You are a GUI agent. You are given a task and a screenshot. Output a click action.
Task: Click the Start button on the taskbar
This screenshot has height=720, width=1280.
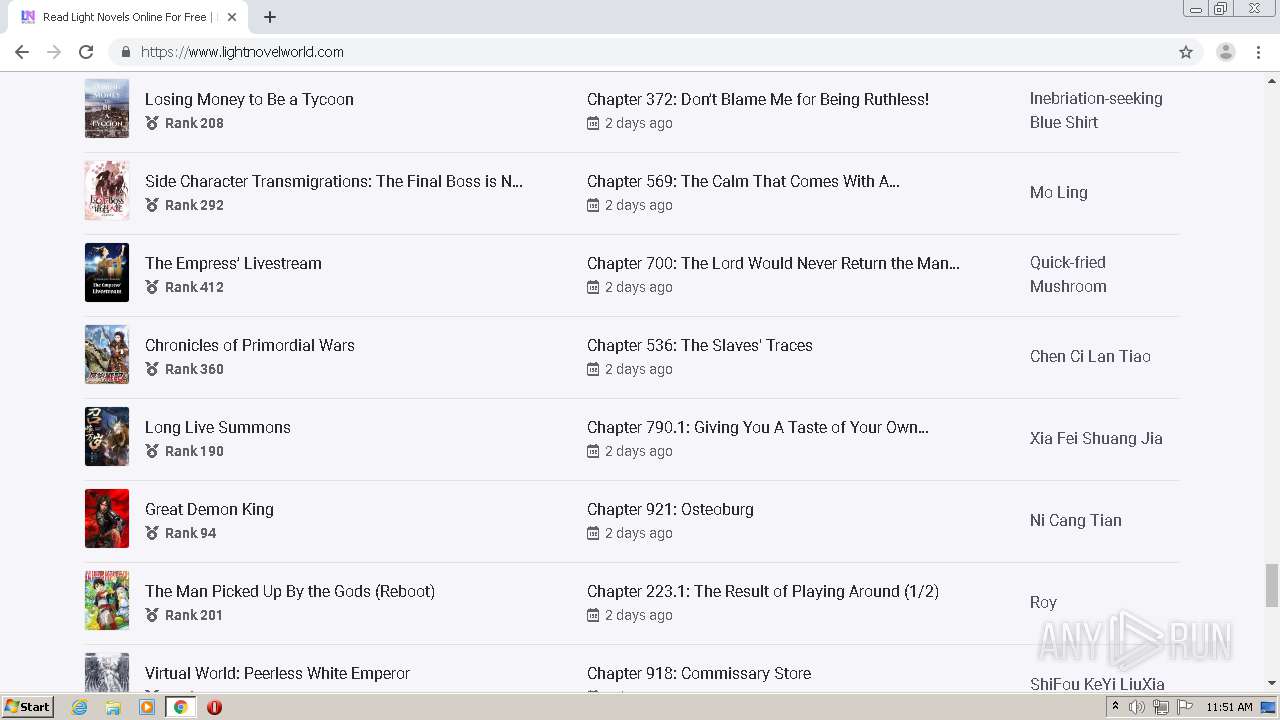[27, 707]
